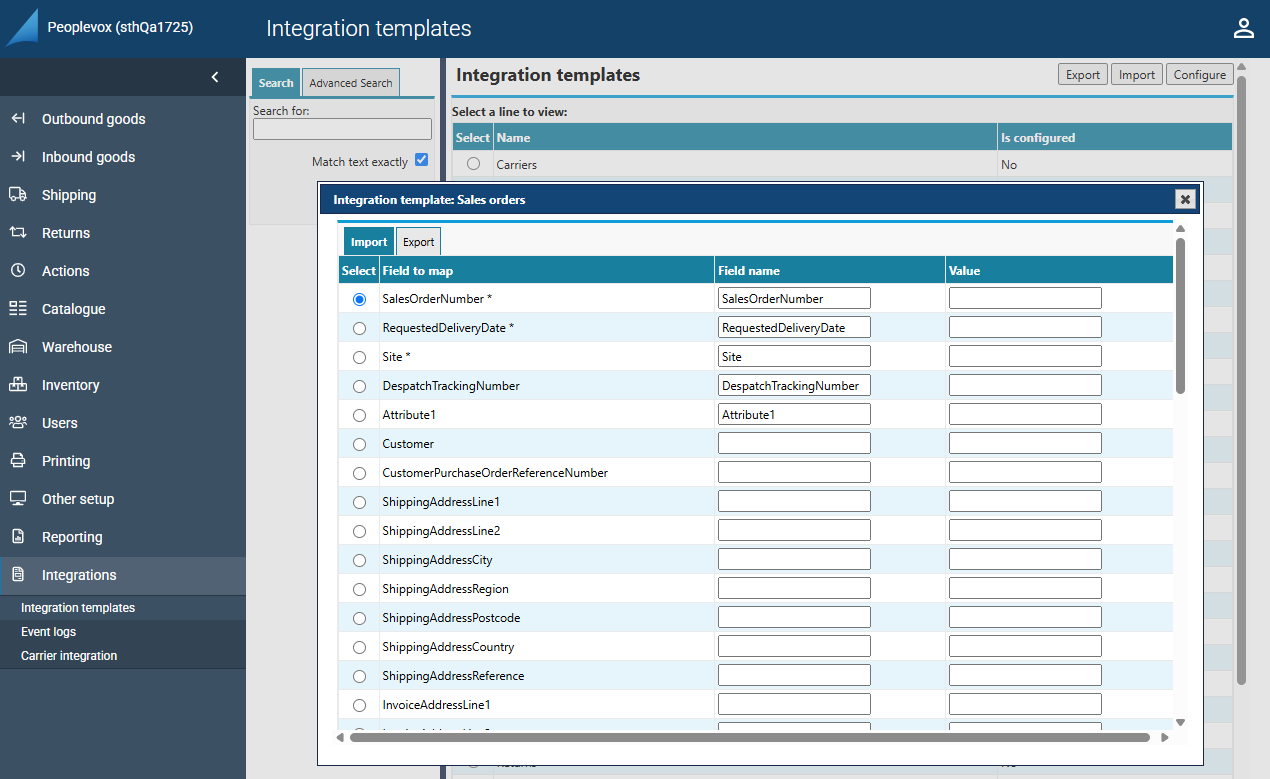Screen dimensions: 1270x779
Task: Select the Attribute1 radio button
Action: click(x=359, y=415)
